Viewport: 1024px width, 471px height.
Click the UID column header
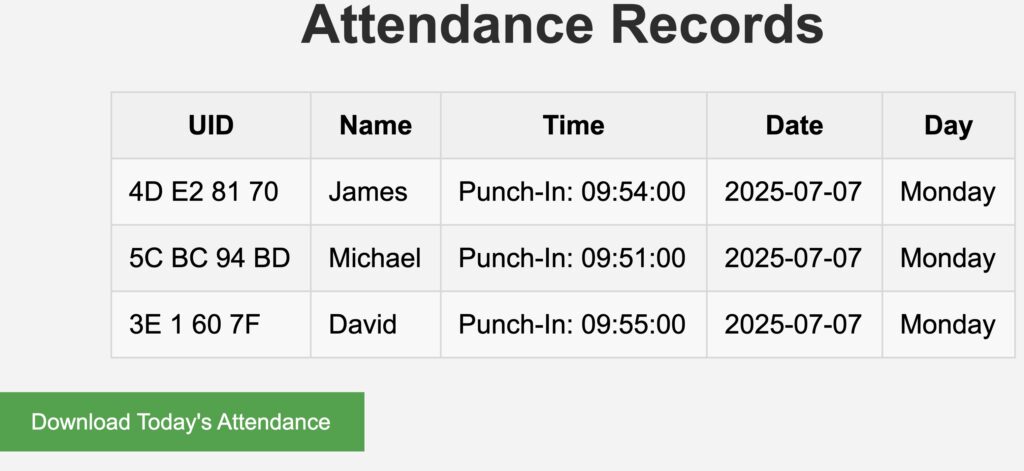(x=211, y=125)
